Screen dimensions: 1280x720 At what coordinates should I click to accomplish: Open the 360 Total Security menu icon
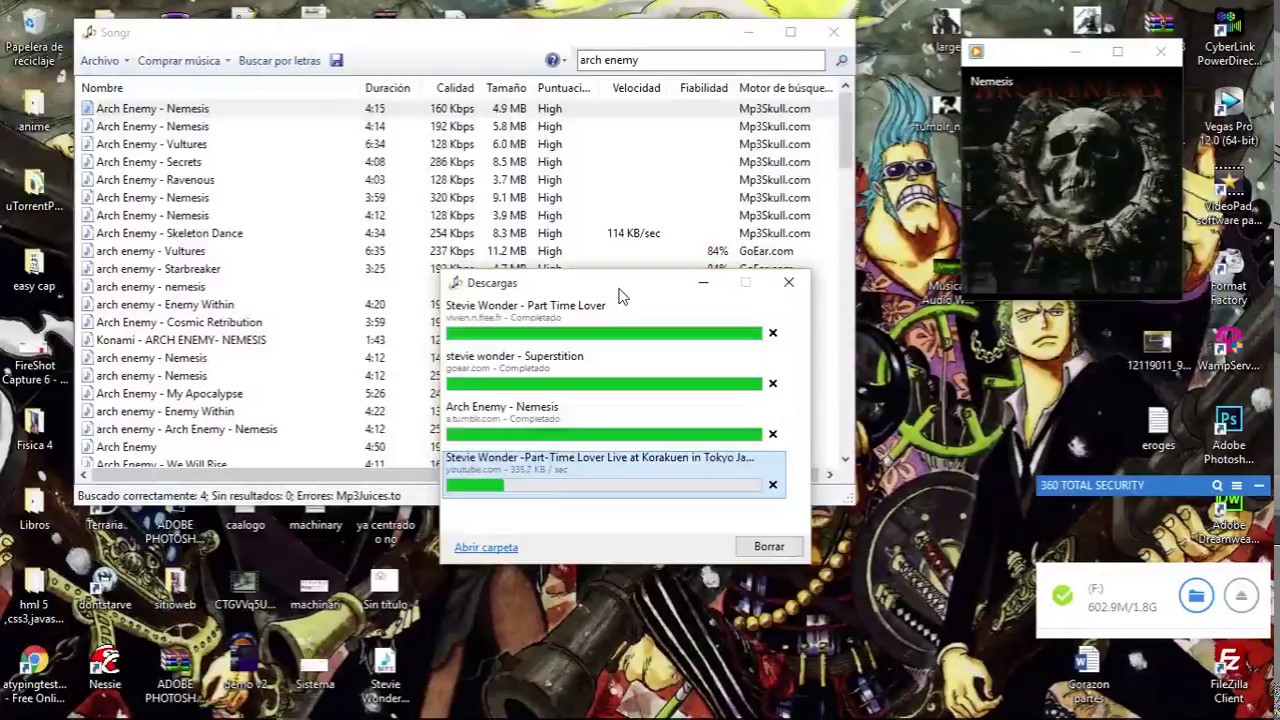pos(1236,486)
